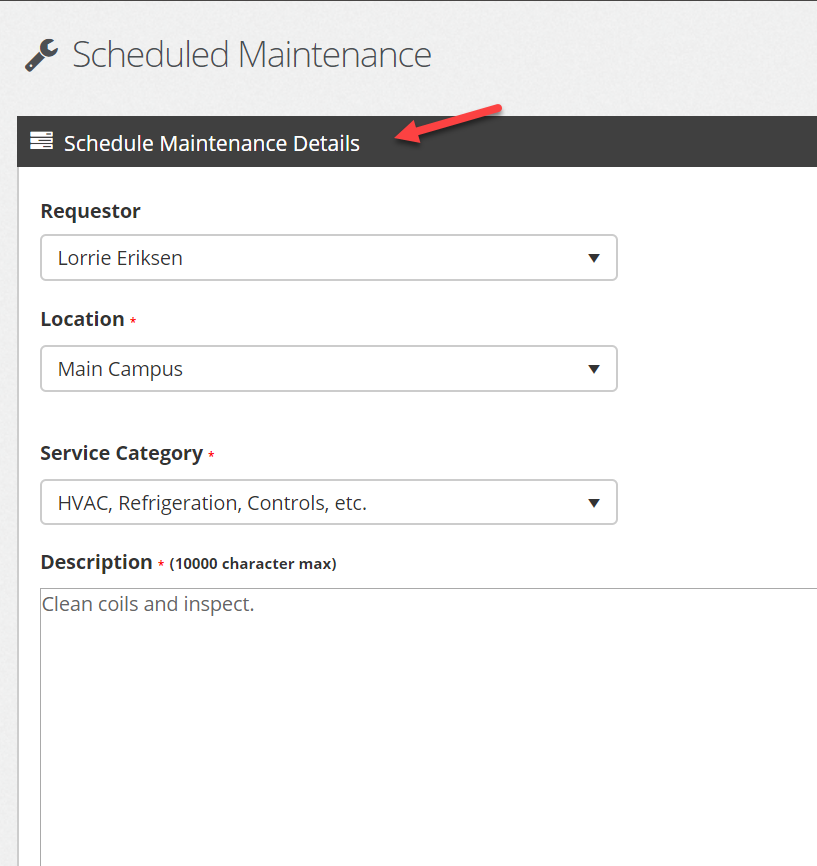Open the Requestor dropdown arrow

click(594, 258)
